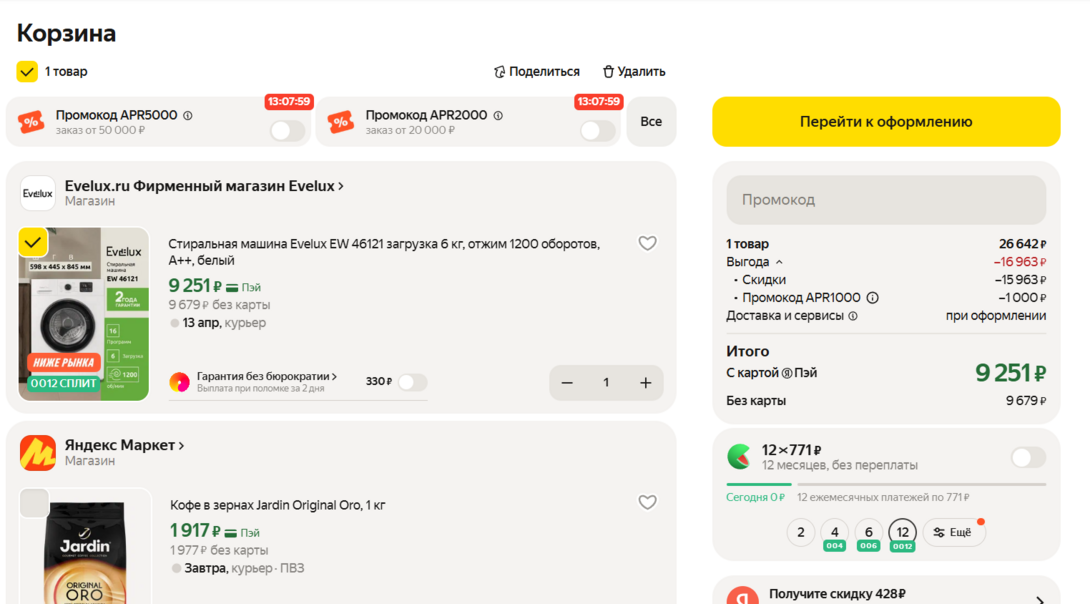Screen dimensions: 1090x604
Task: Open info icon beside Промокод APR2000
Action: (498, 115)
